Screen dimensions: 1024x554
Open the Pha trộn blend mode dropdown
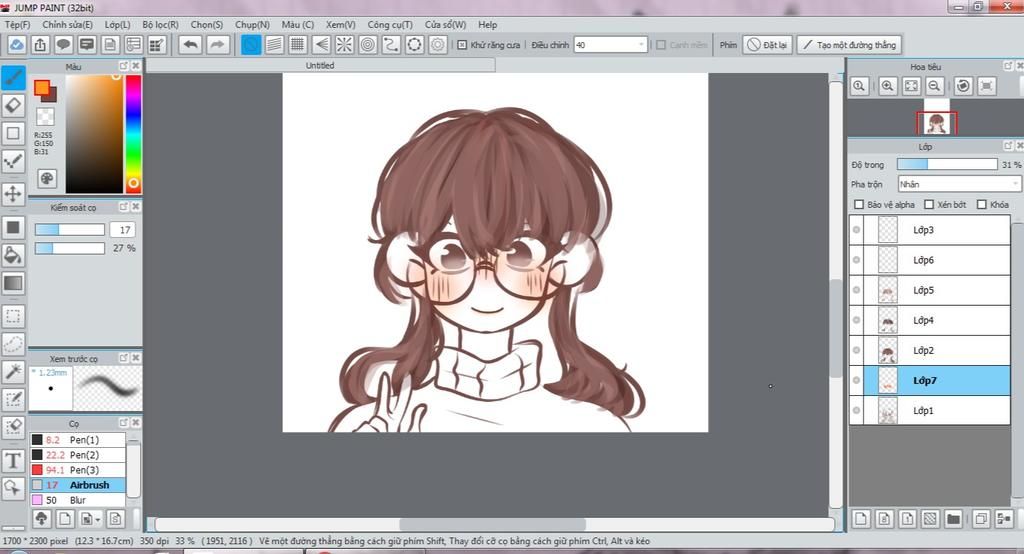(958, 184)
